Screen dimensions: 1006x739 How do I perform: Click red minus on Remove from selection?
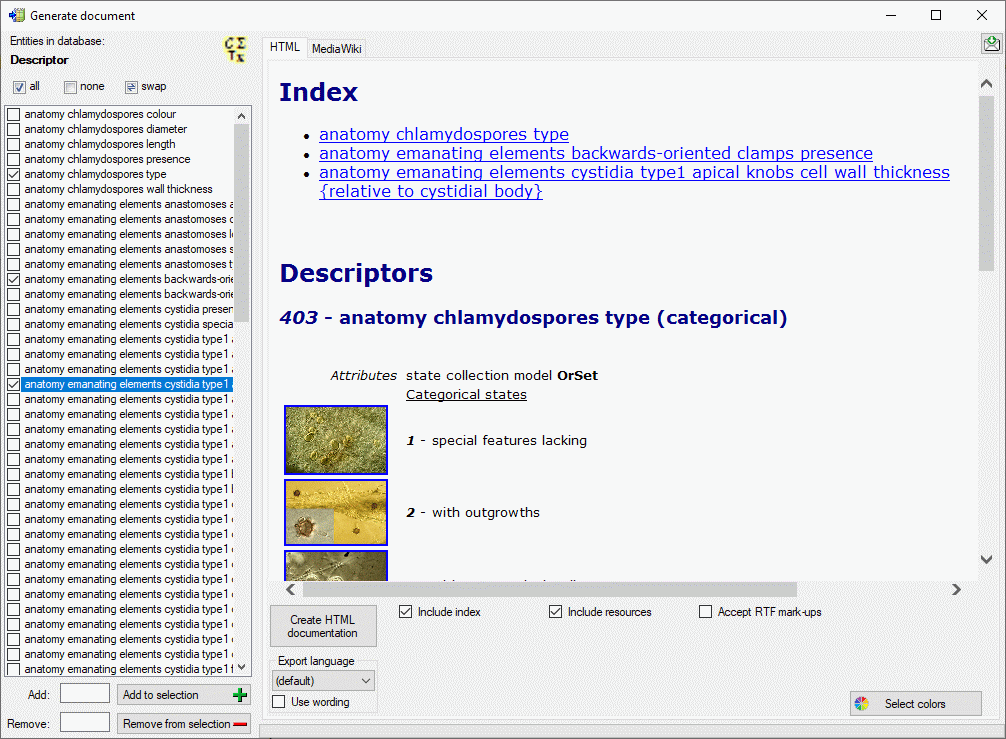click(241, 724)
